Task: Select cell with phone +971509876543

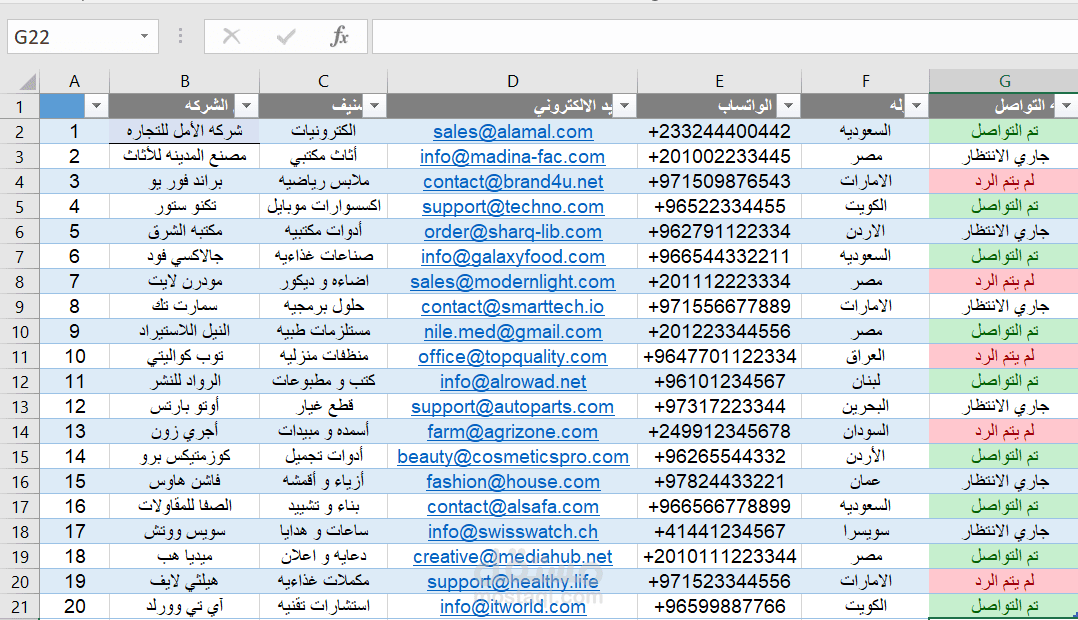Action: [719, 181]
